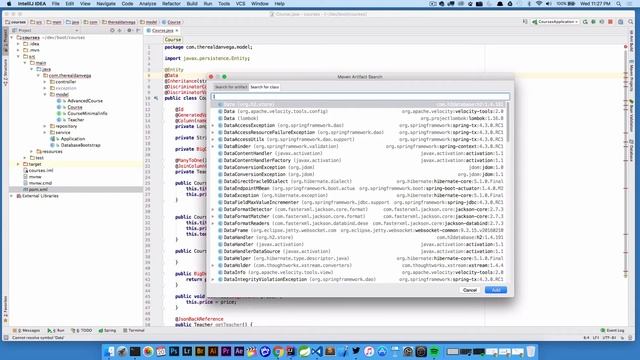Image resolution: width=640 pixels, height=360 pixels.
Task: Click the Spotify icon in the Dock
Action: pyautogui.click(x=434, y=351)
